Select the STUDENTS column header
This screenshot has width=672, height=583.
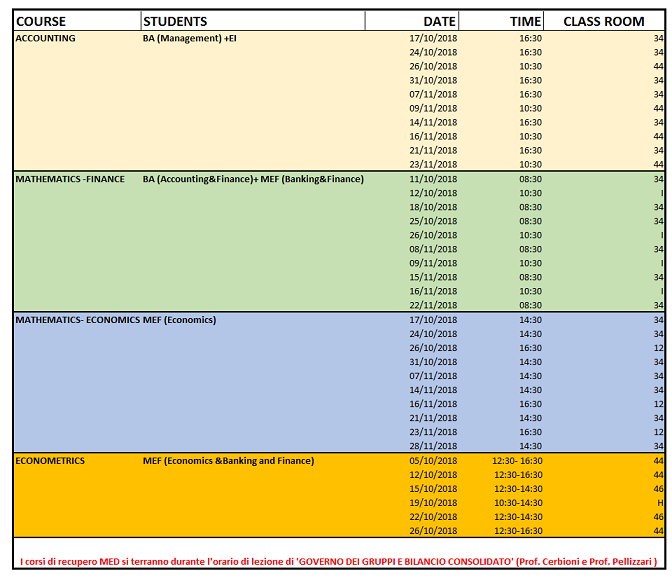pyautogui.click(x=175, y=21)
